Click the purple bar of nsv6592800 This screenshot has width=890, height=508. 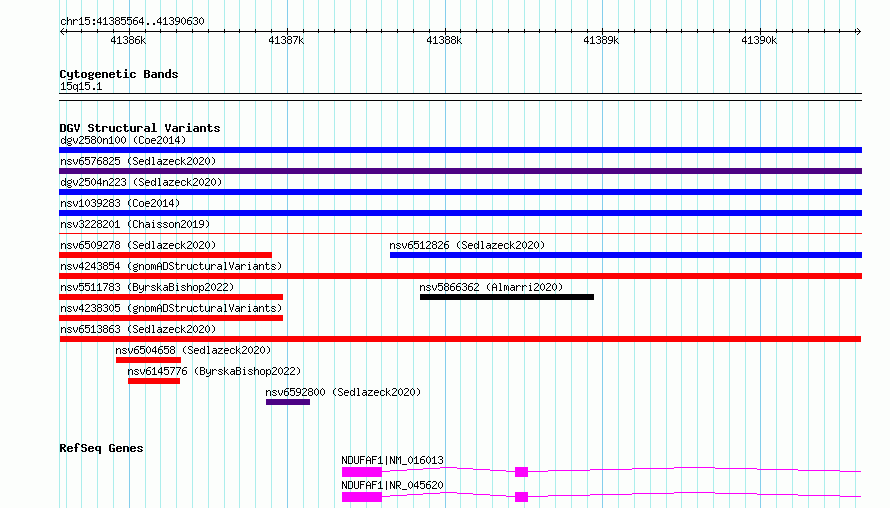(x=288, y=402)
